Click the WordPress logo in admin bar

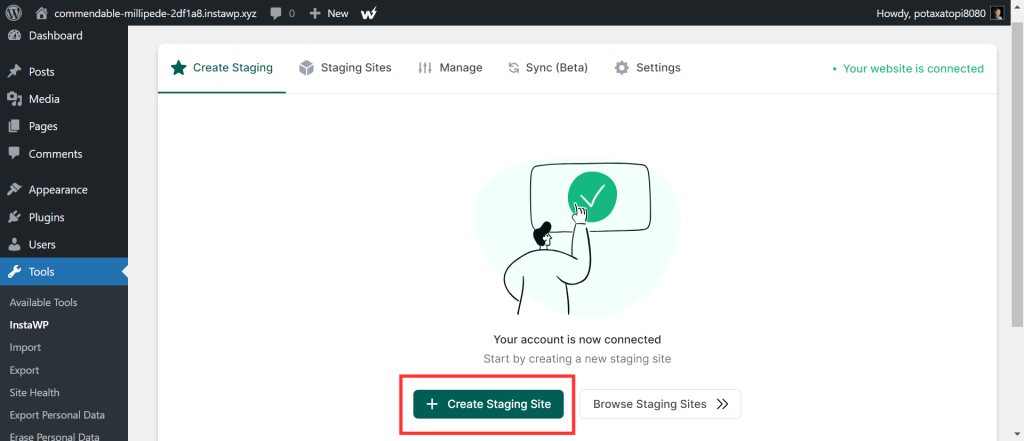point(14,12)
